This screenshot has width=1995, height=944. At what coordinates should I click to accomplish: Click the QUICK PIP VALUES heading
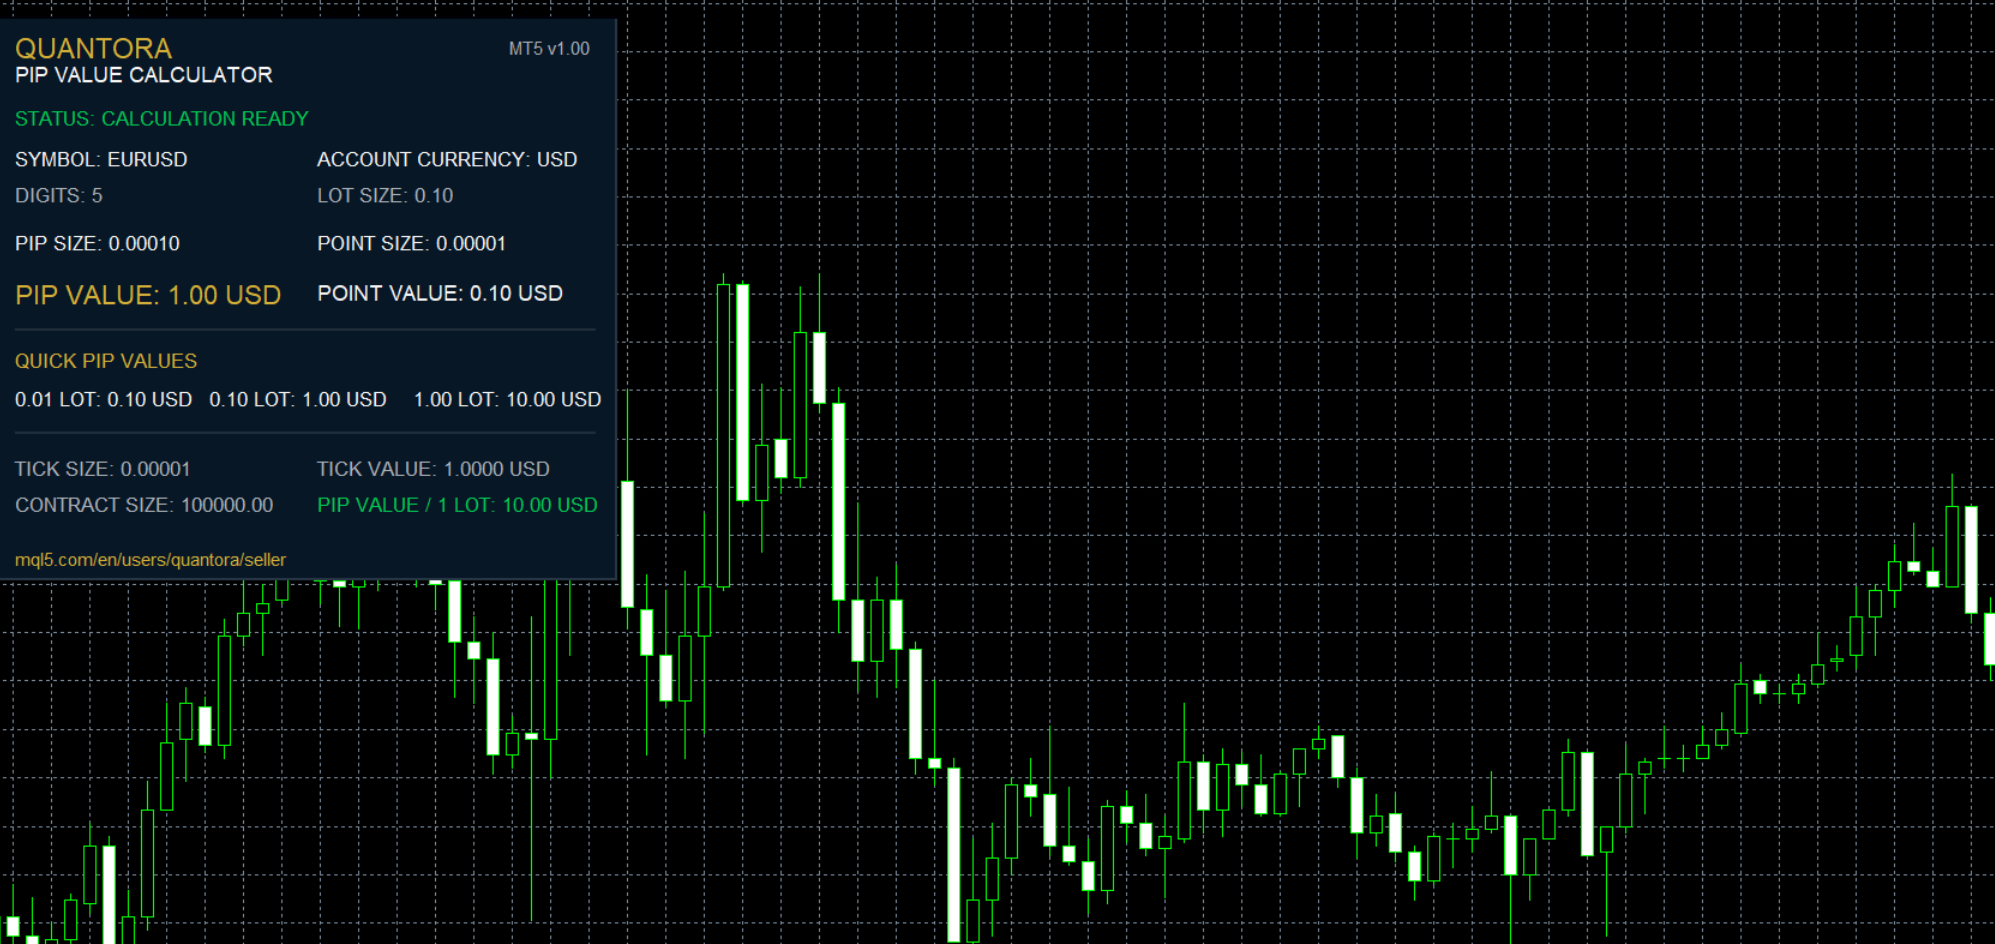(106, 361)
